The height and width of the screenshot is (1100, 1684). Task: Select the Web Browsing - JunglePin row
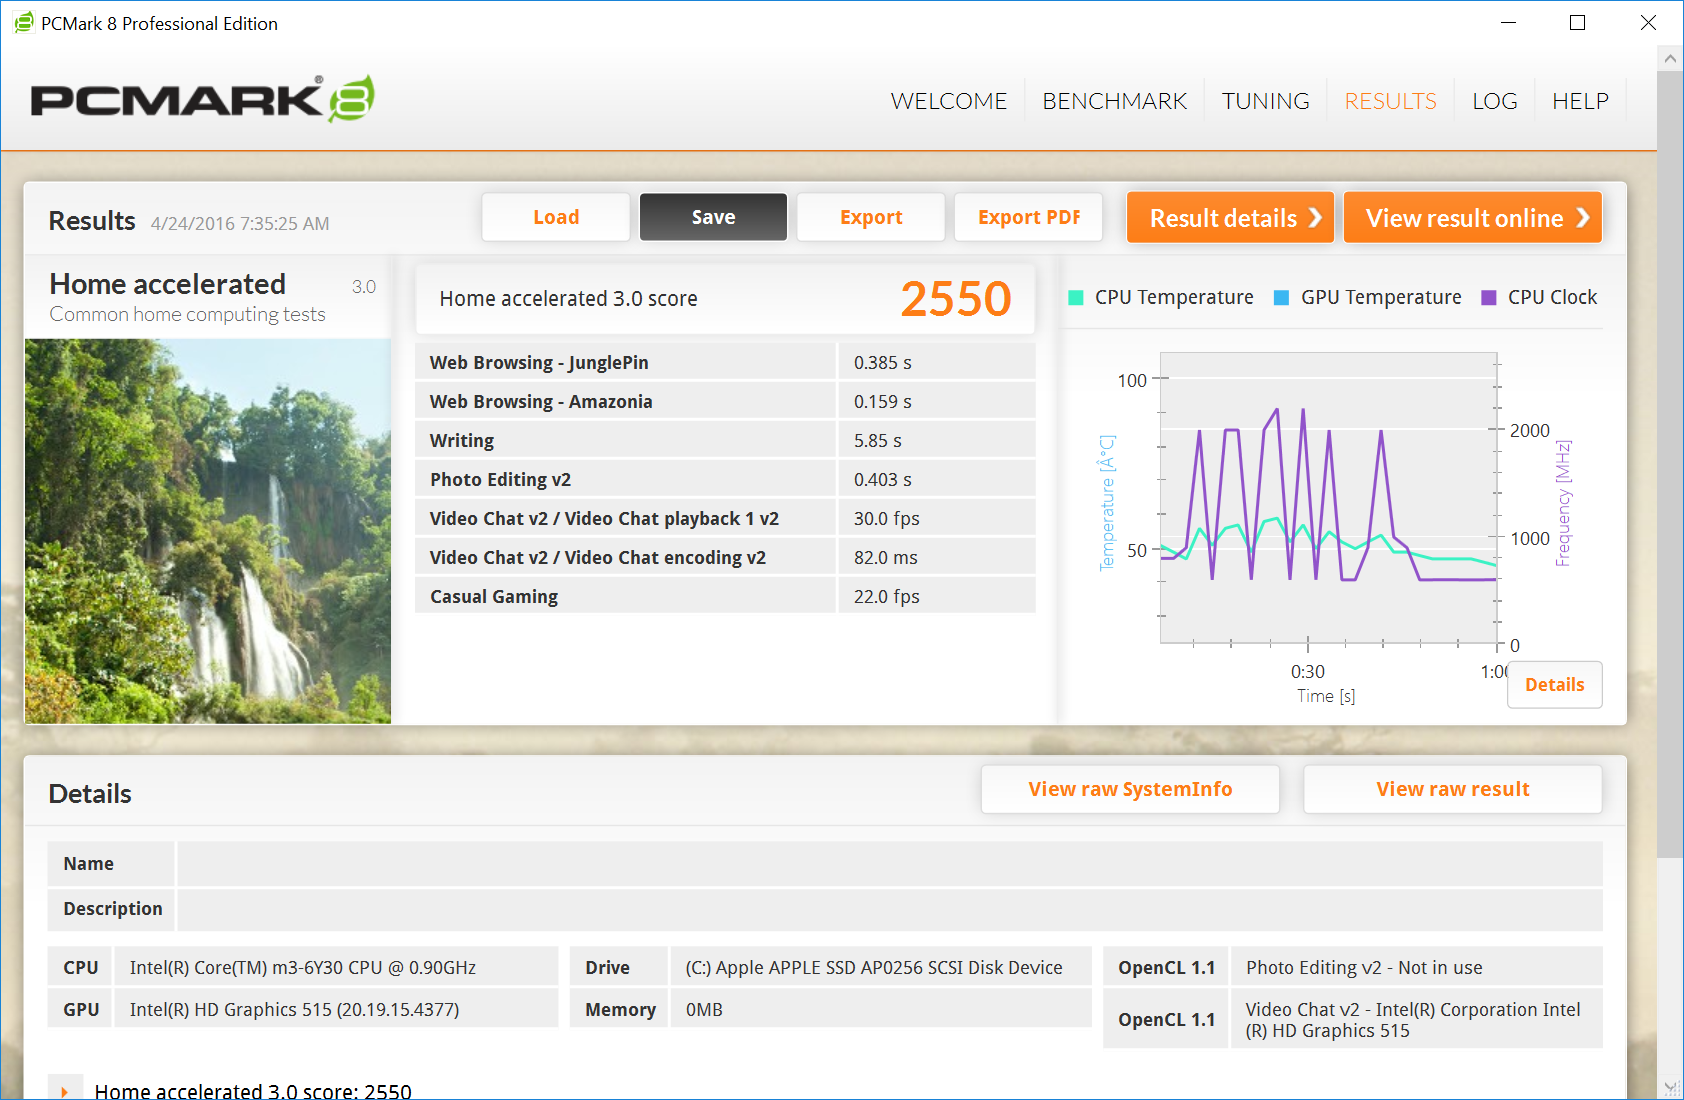725,362
